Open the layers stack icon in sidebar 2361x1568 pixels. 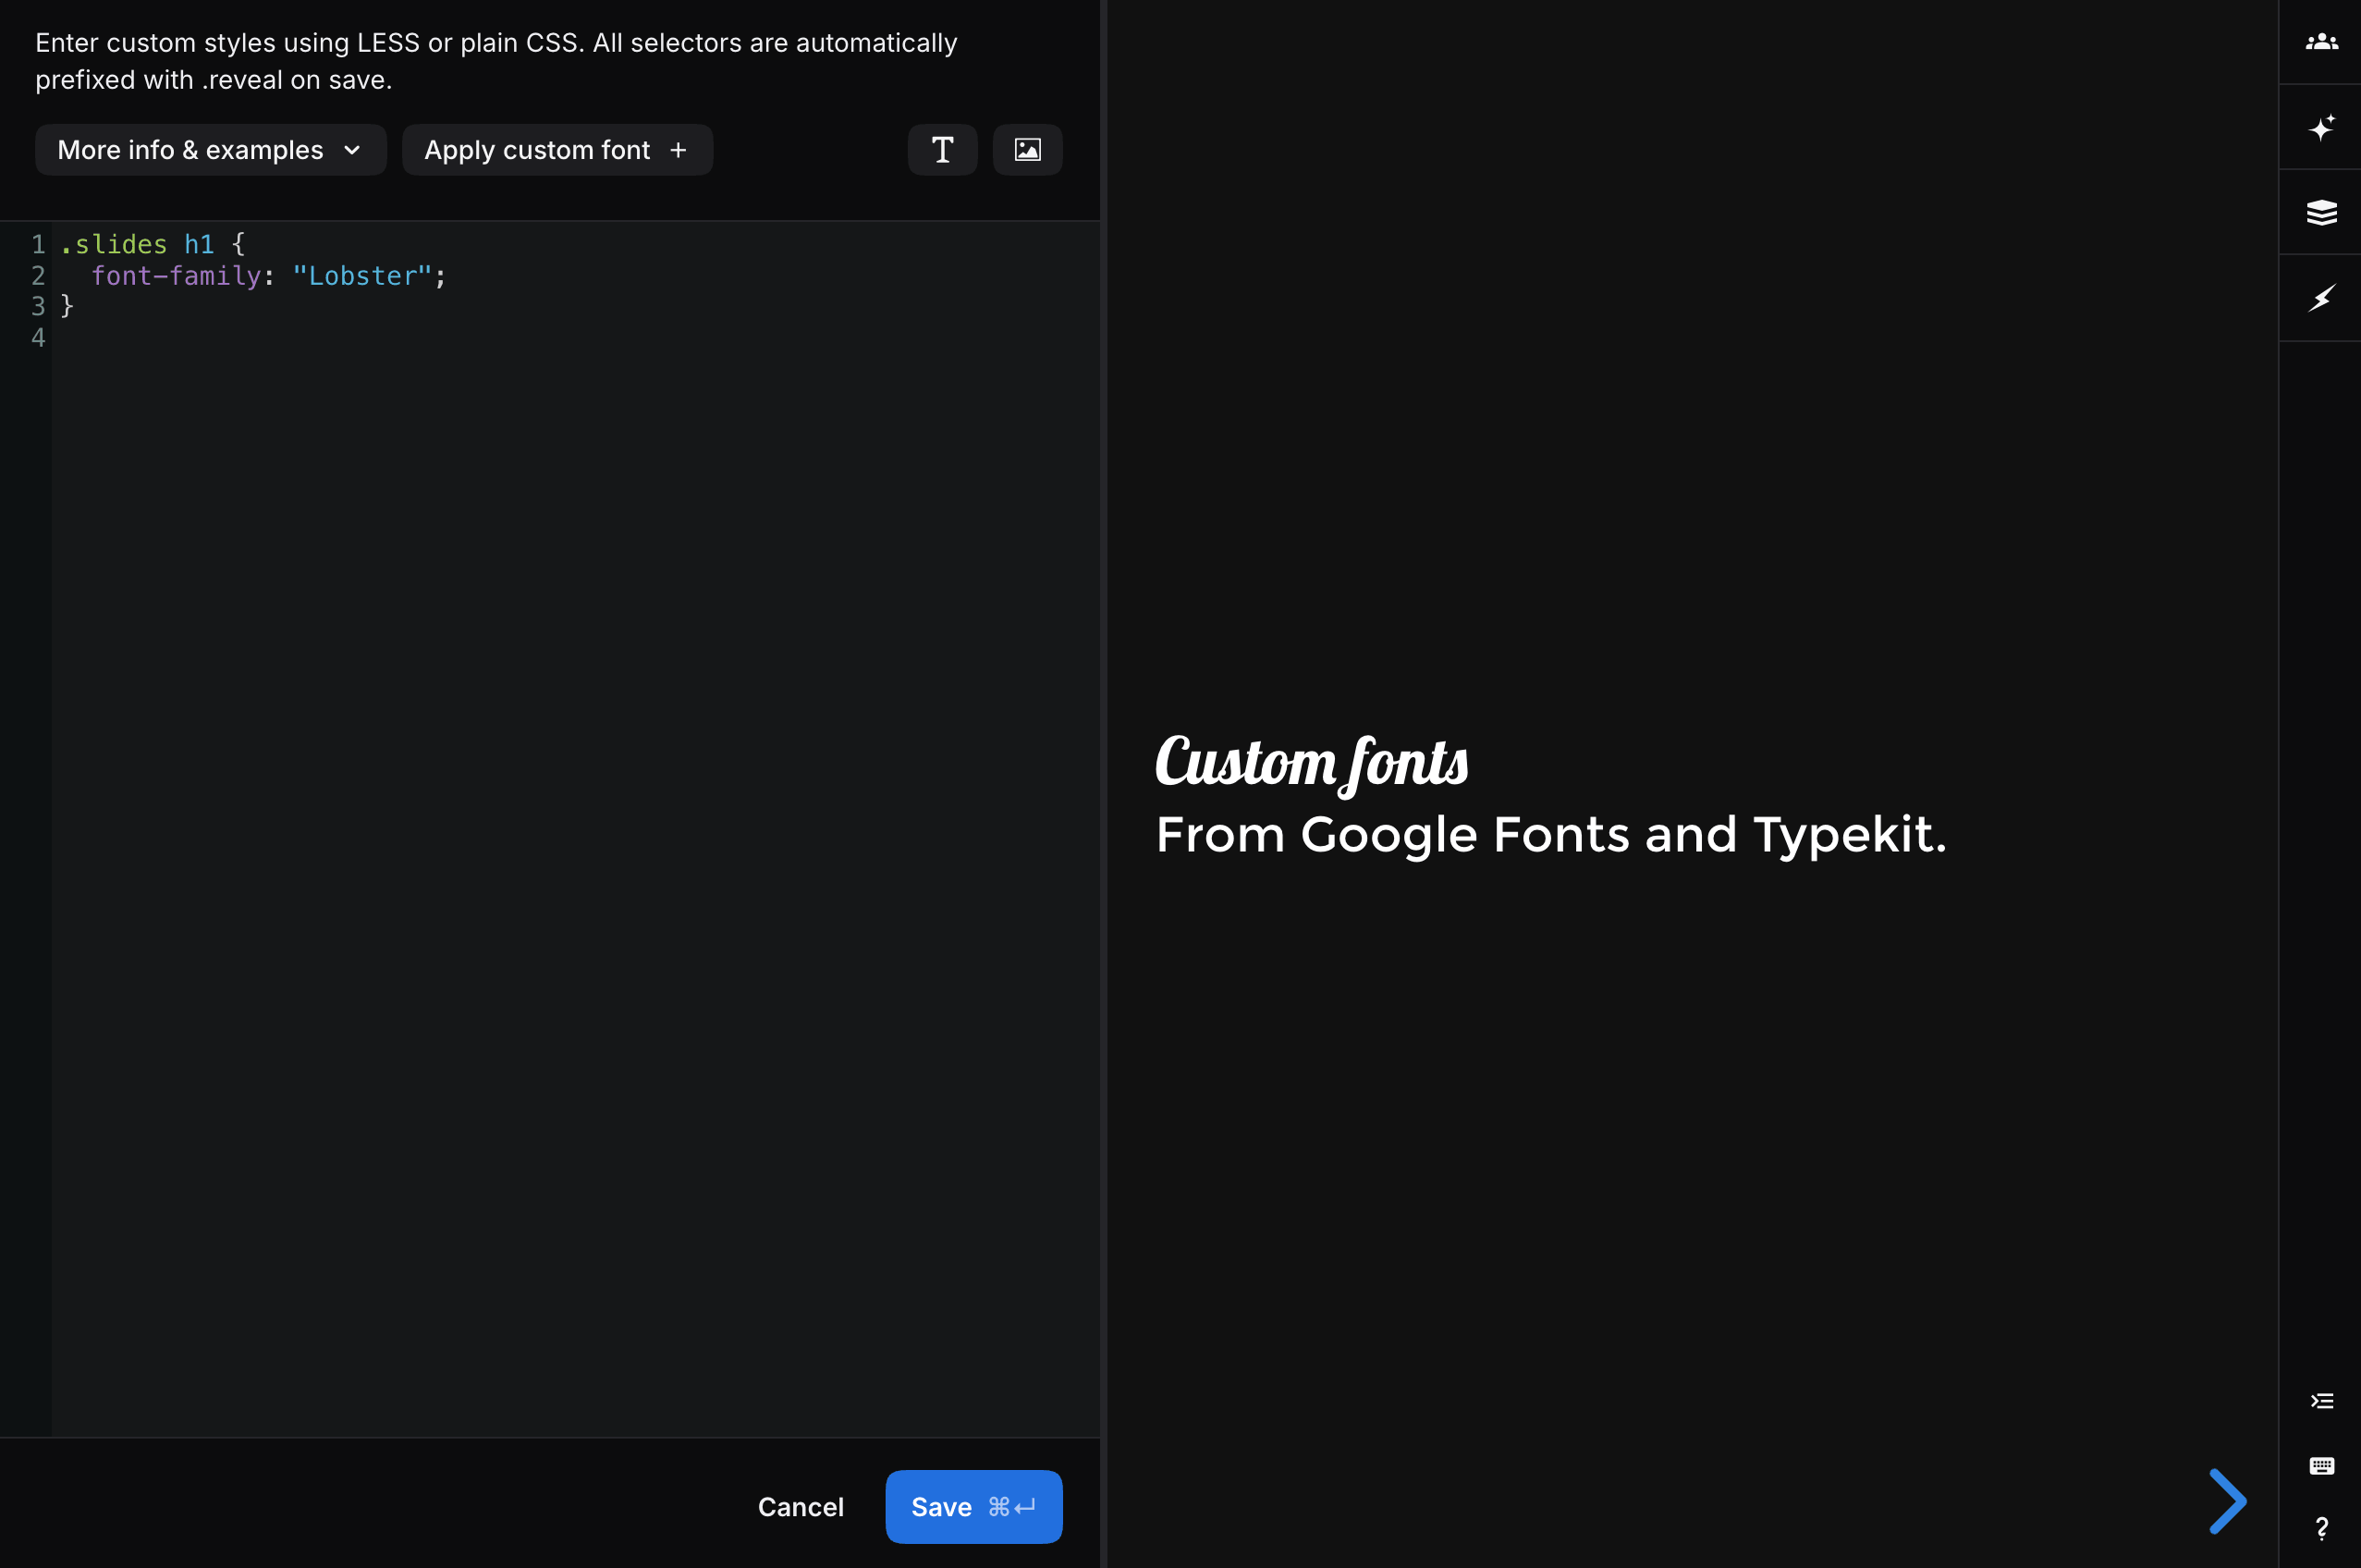(x=2321, y=213)
